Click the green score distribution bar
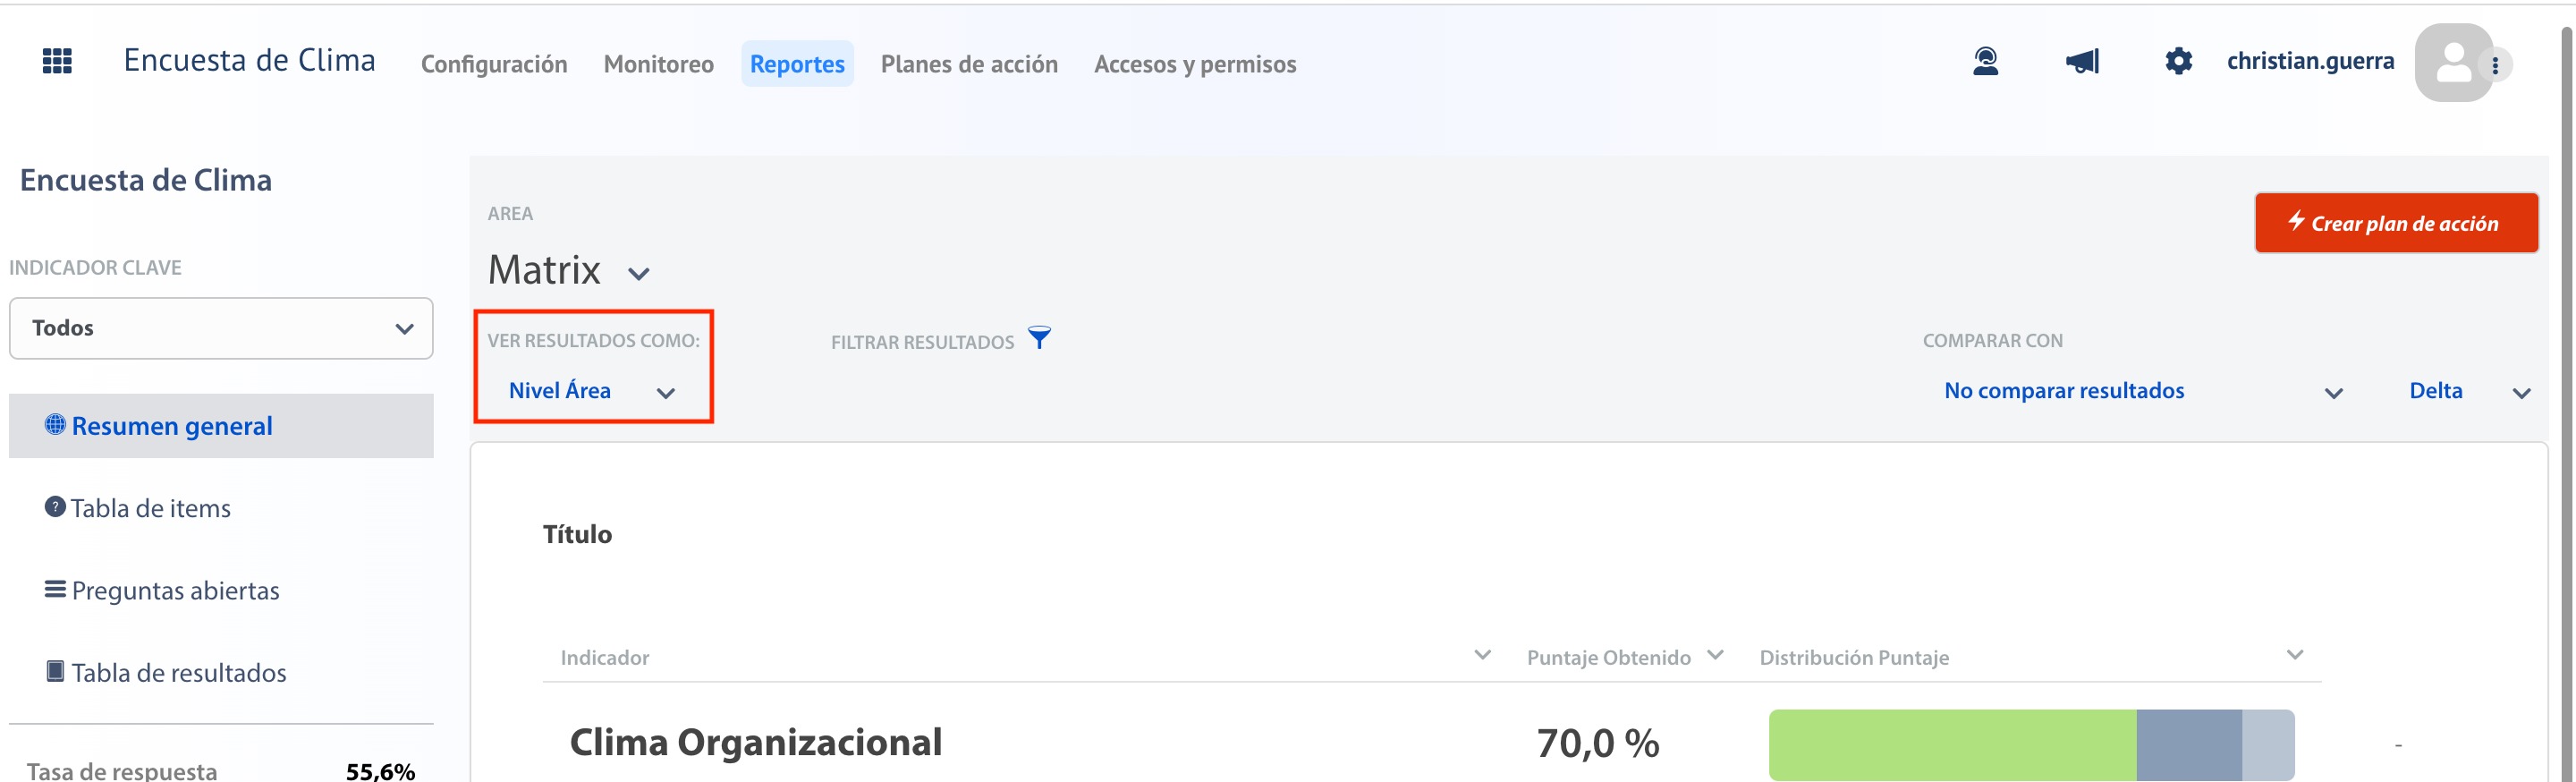 tap(1951, 744)
